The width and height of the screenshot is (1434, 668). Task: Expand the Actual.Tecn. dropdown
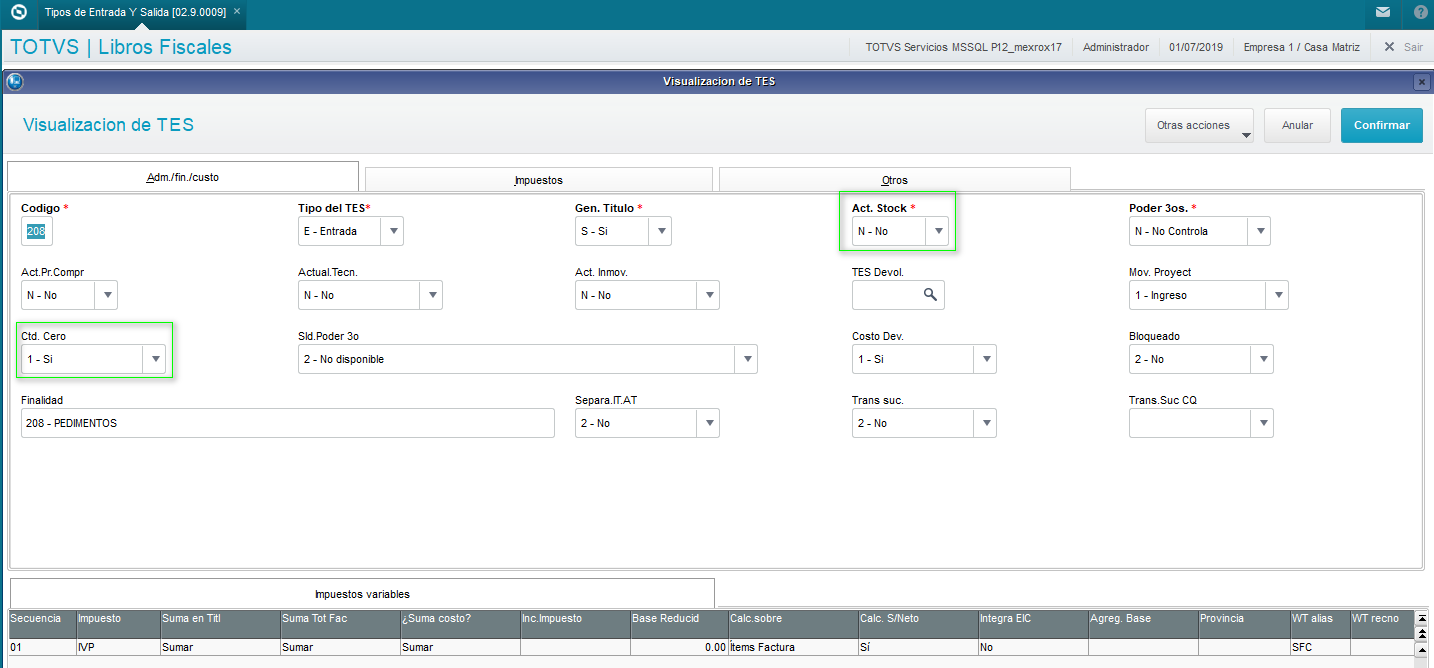click(x=432, y=295)
